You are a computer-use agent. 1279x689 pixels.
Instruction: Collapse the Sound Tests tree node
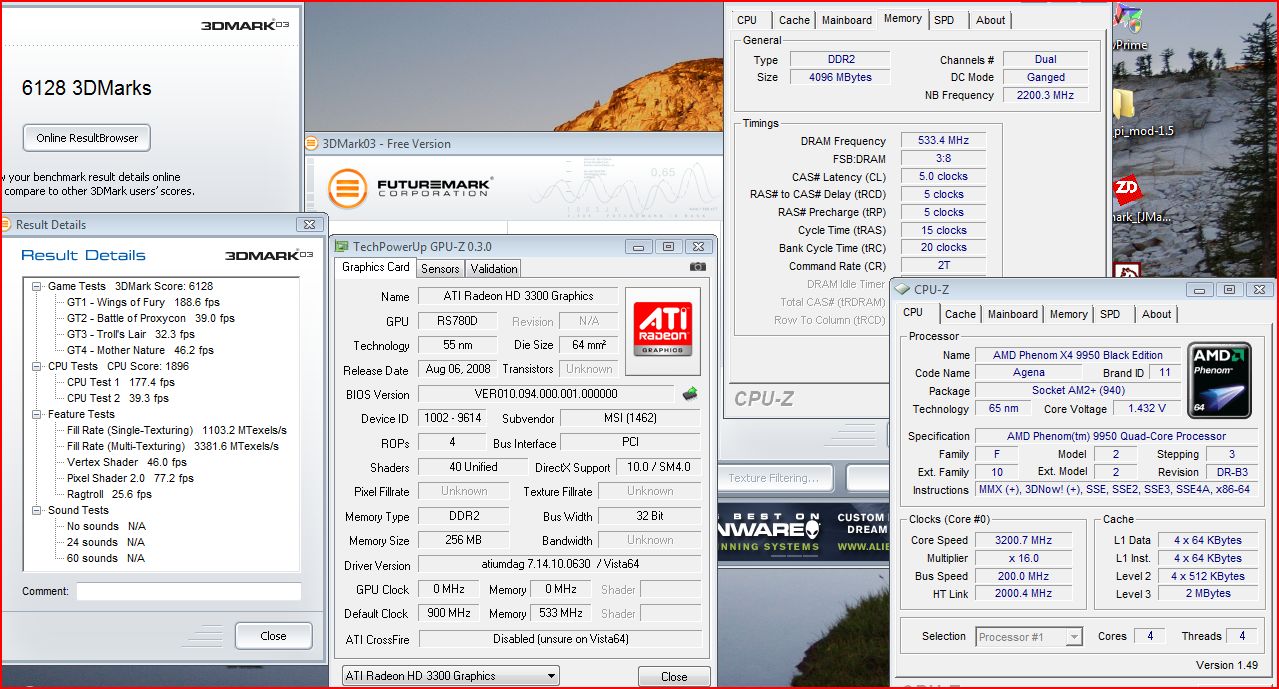pos(39,510)
